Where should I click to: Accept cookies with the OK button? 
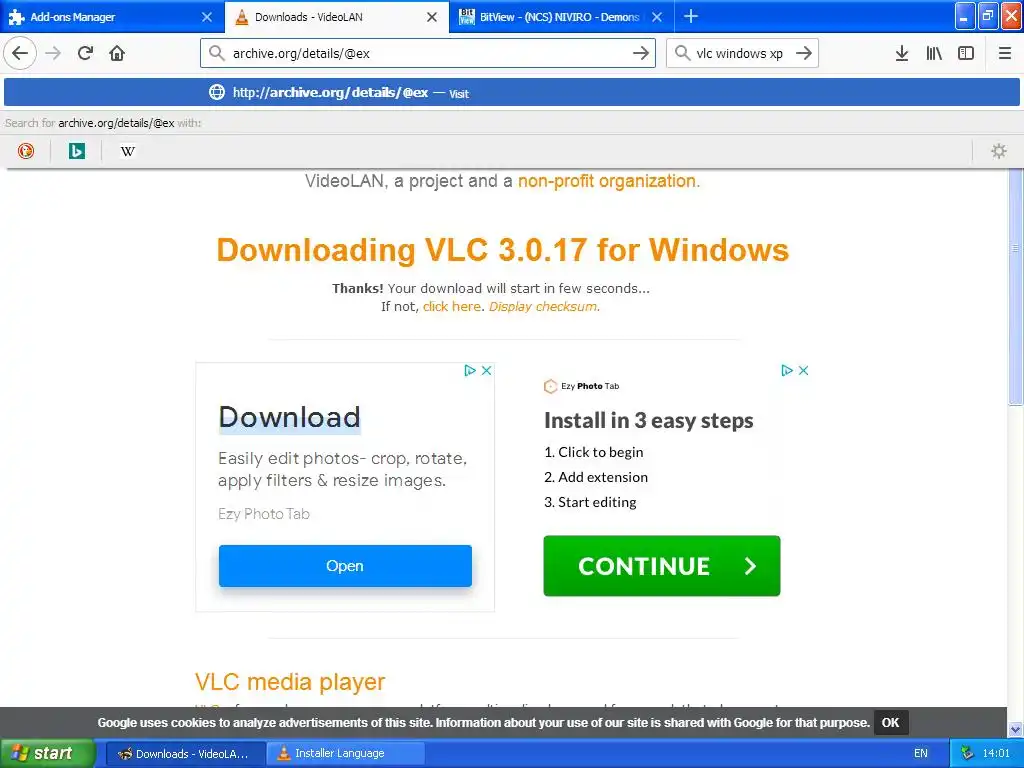890,722
